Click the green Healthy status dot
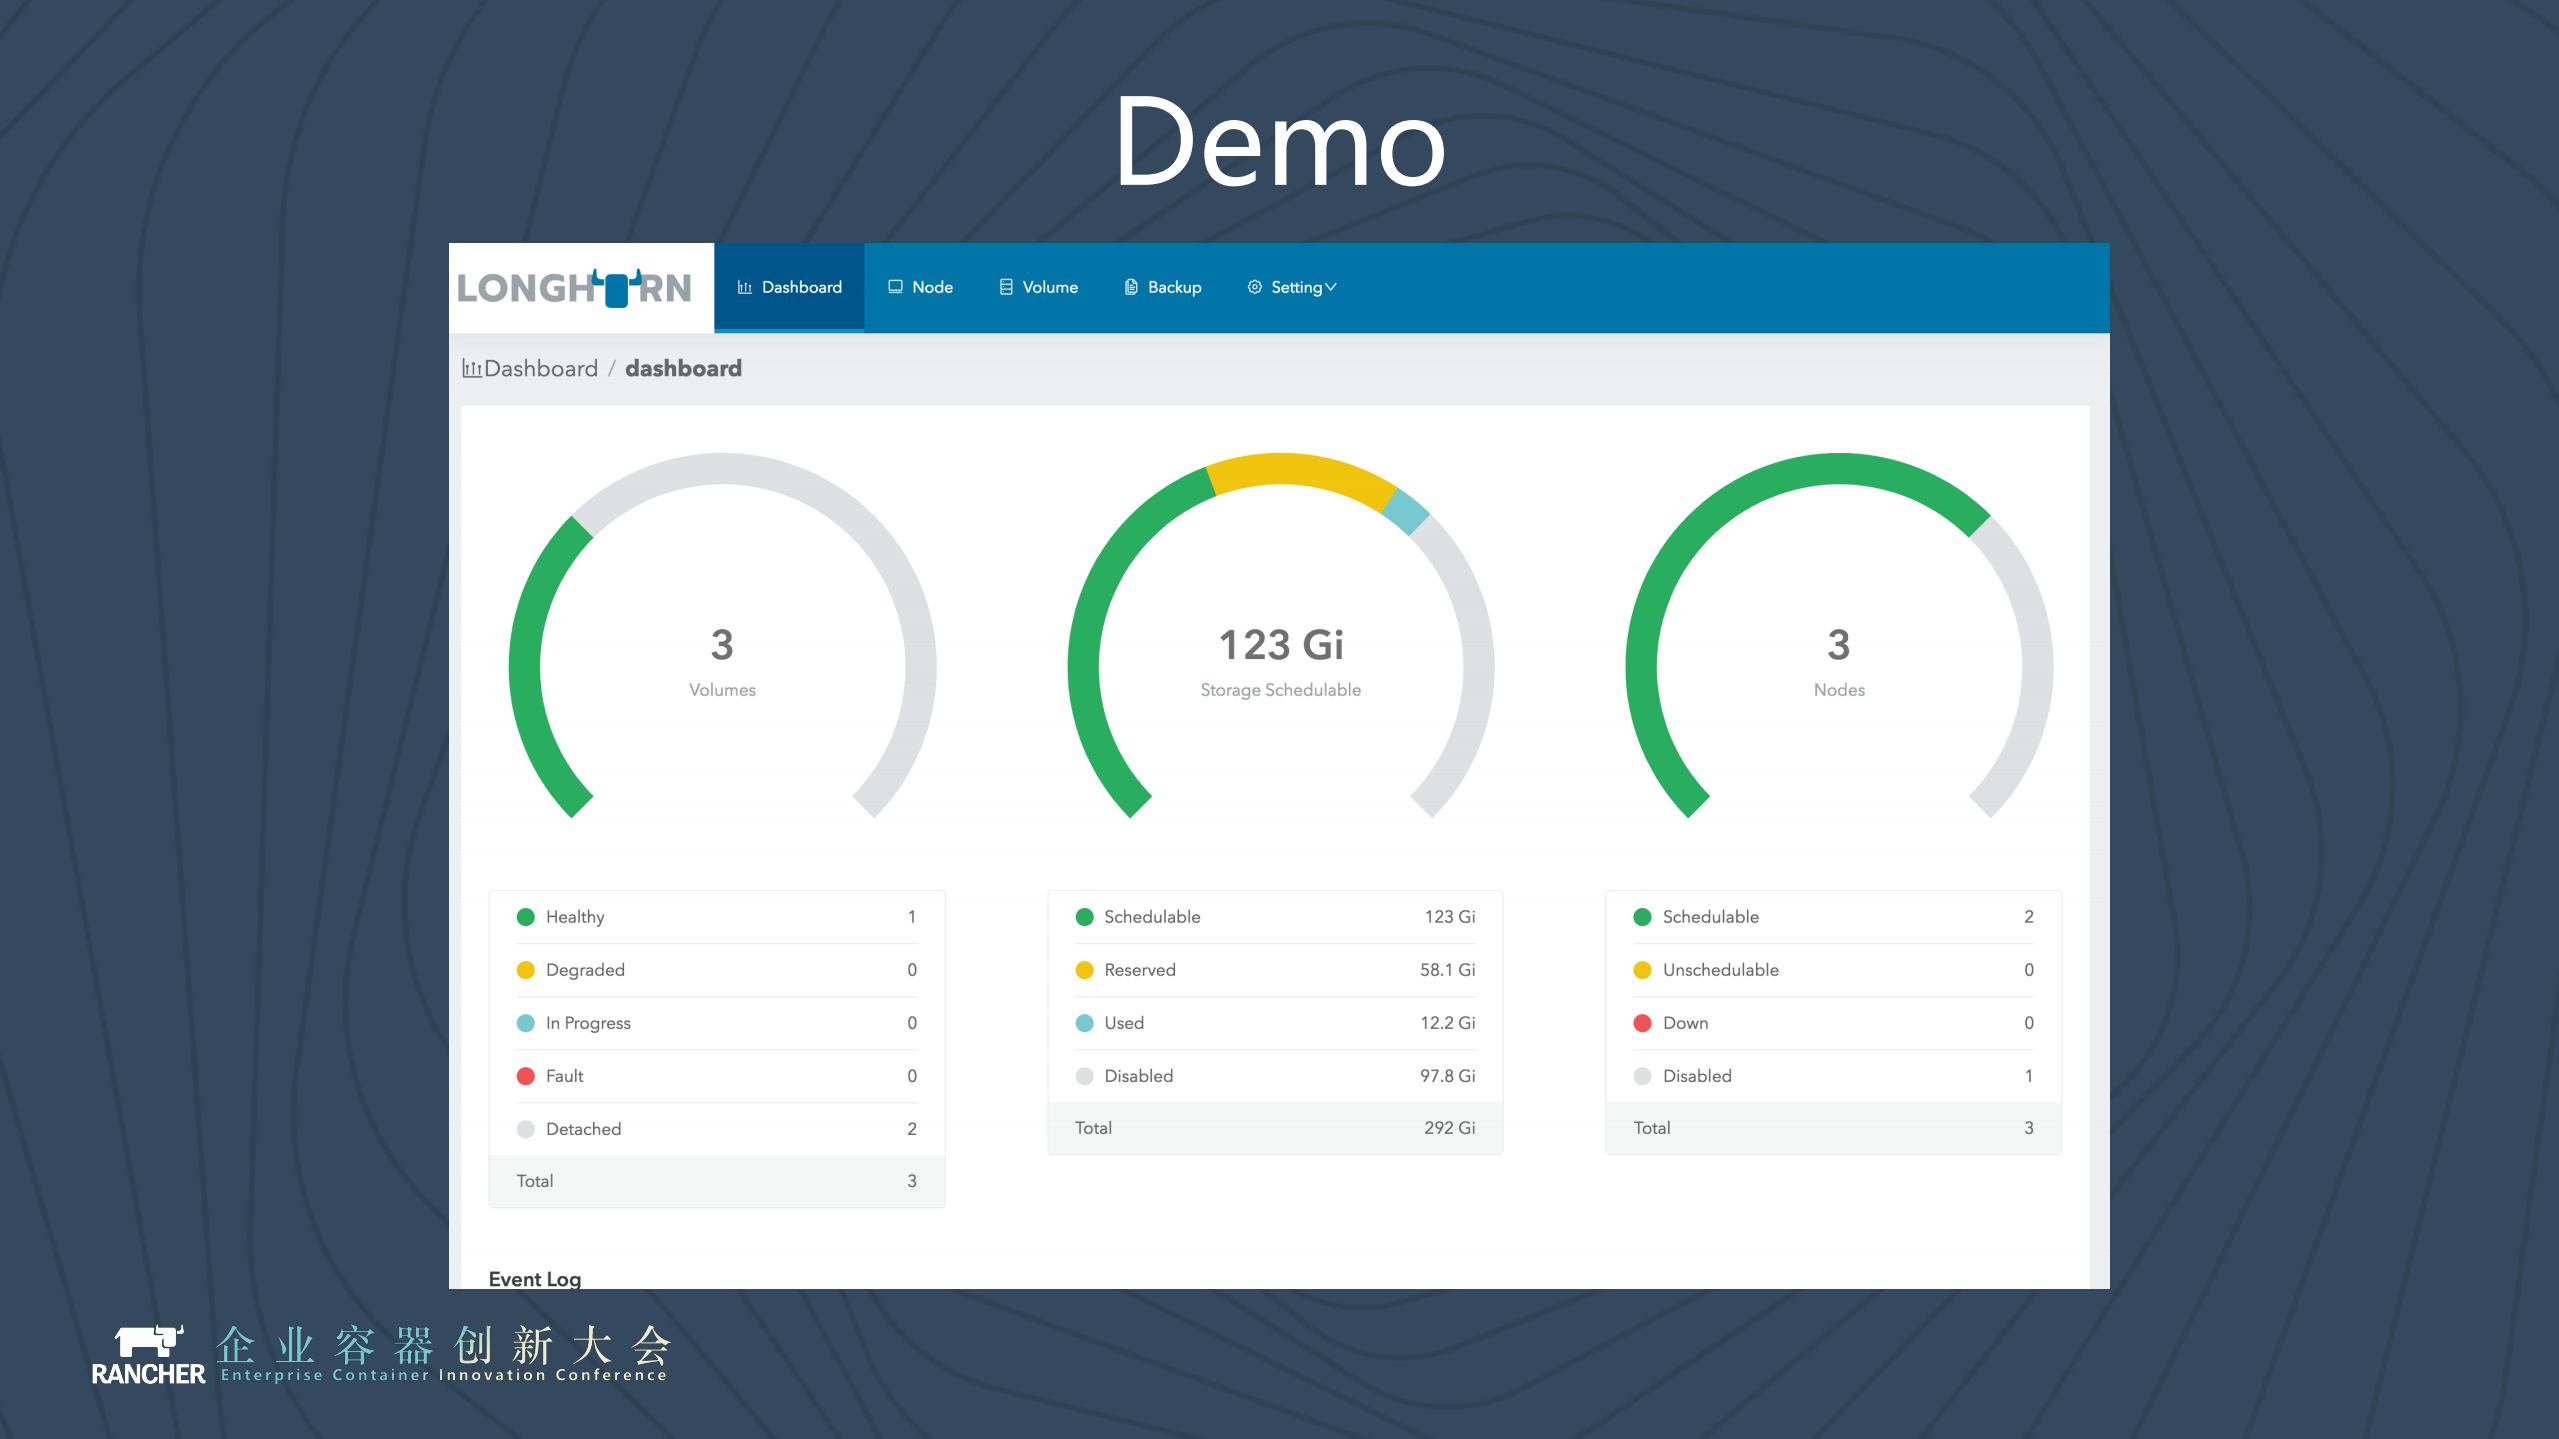 525,917
